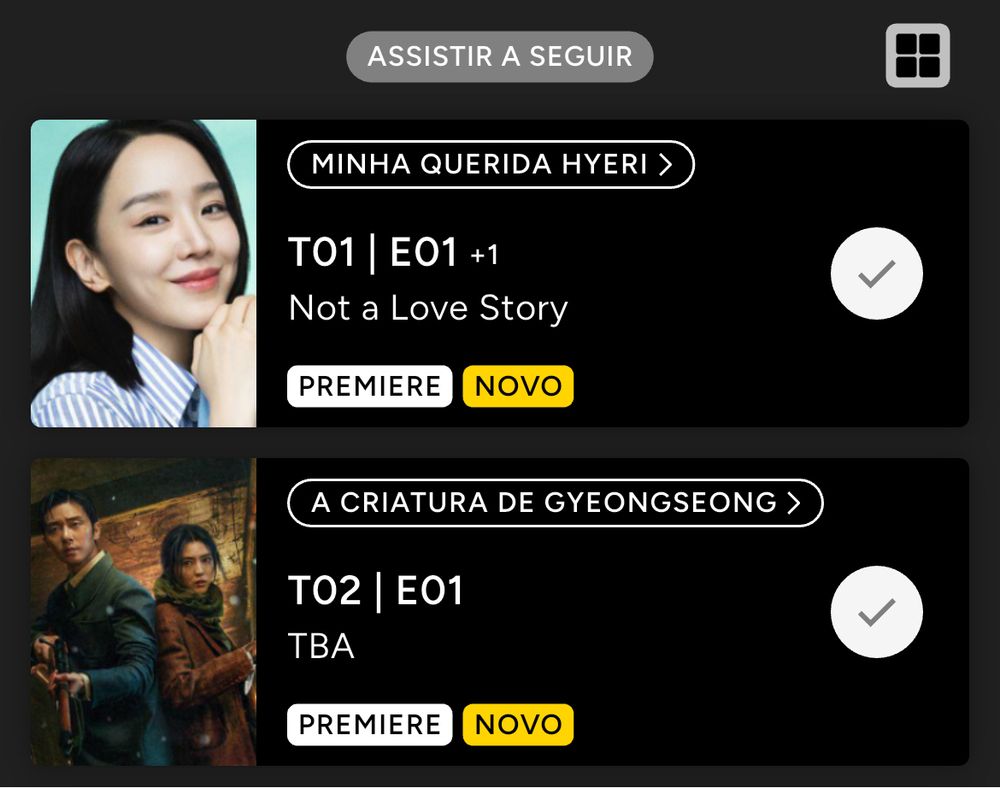Click yellow NOVO badge on Minha Querida Hyeri
The width and height of the screenshot is (1000, 788).
(518, 386)
